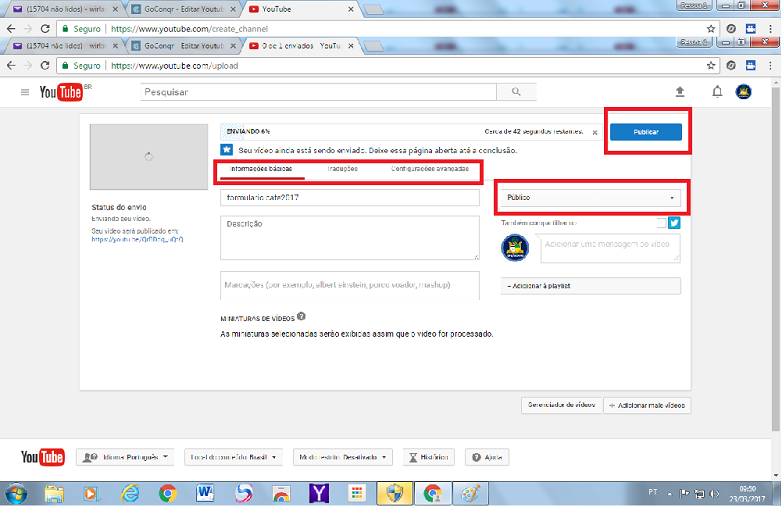This screenshot has width=781, height=507.
Task: Click the channel avatar beside message box
Action: 515,248
